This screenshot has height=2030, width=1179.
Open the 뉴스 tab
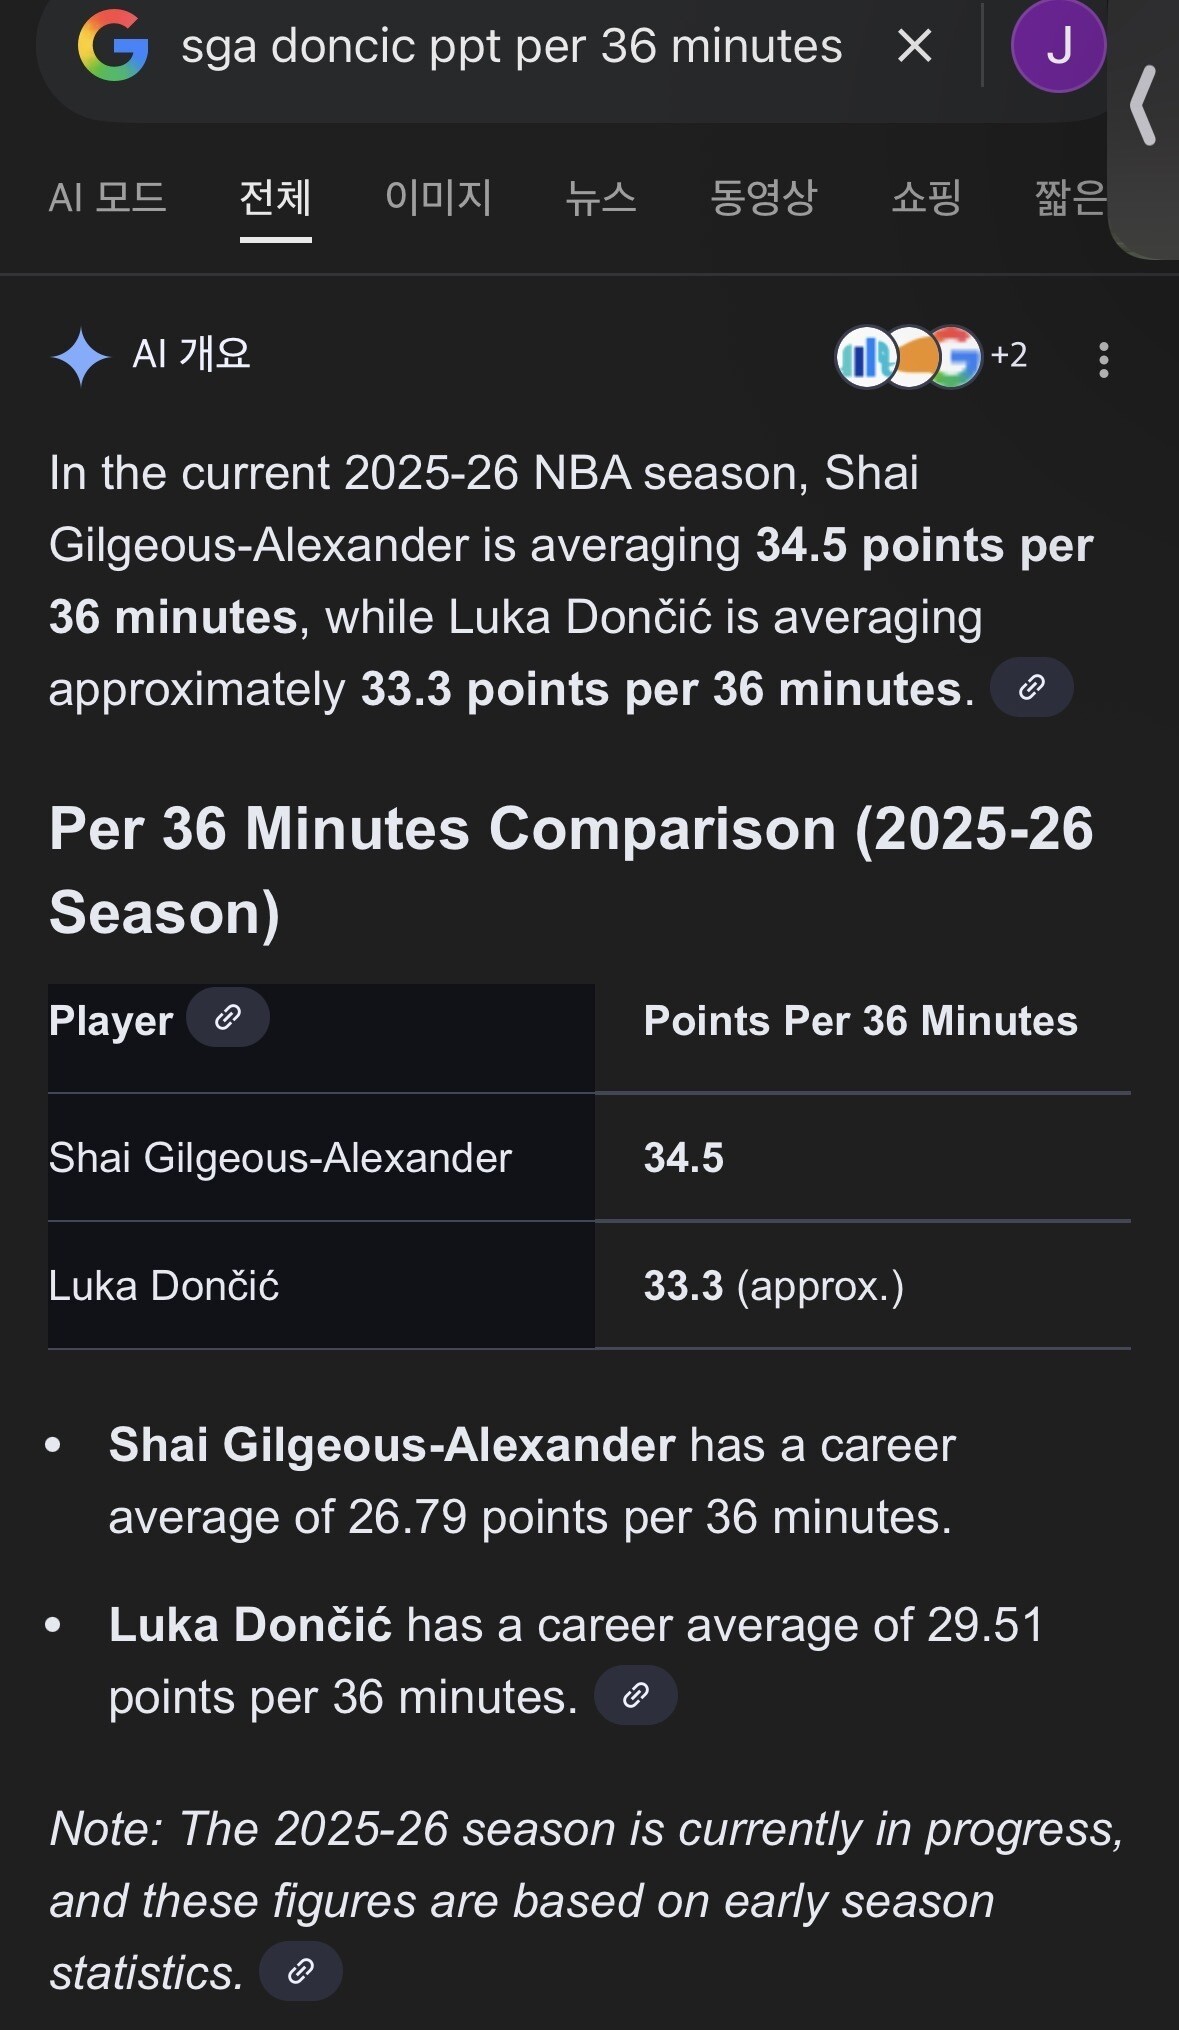coord(600,197)
